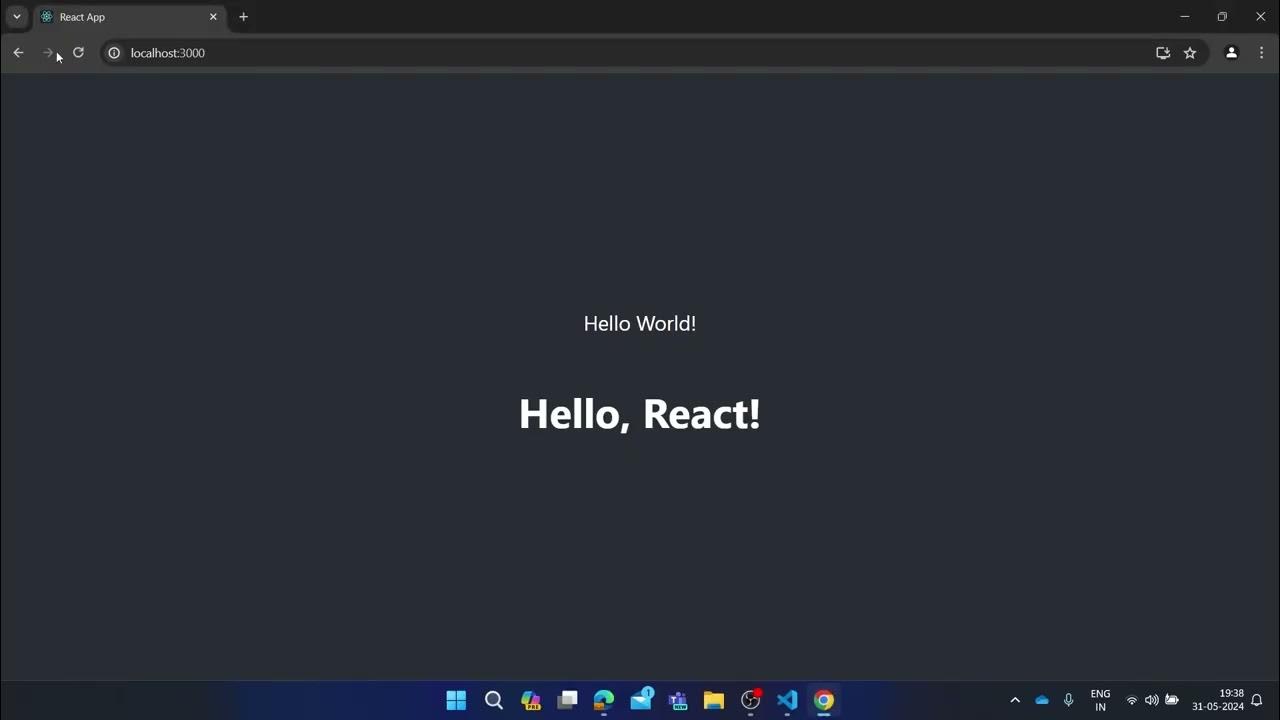
Task: Reload the localhost:3000 page
Action: pyautogui.click(x=78, y=53)
